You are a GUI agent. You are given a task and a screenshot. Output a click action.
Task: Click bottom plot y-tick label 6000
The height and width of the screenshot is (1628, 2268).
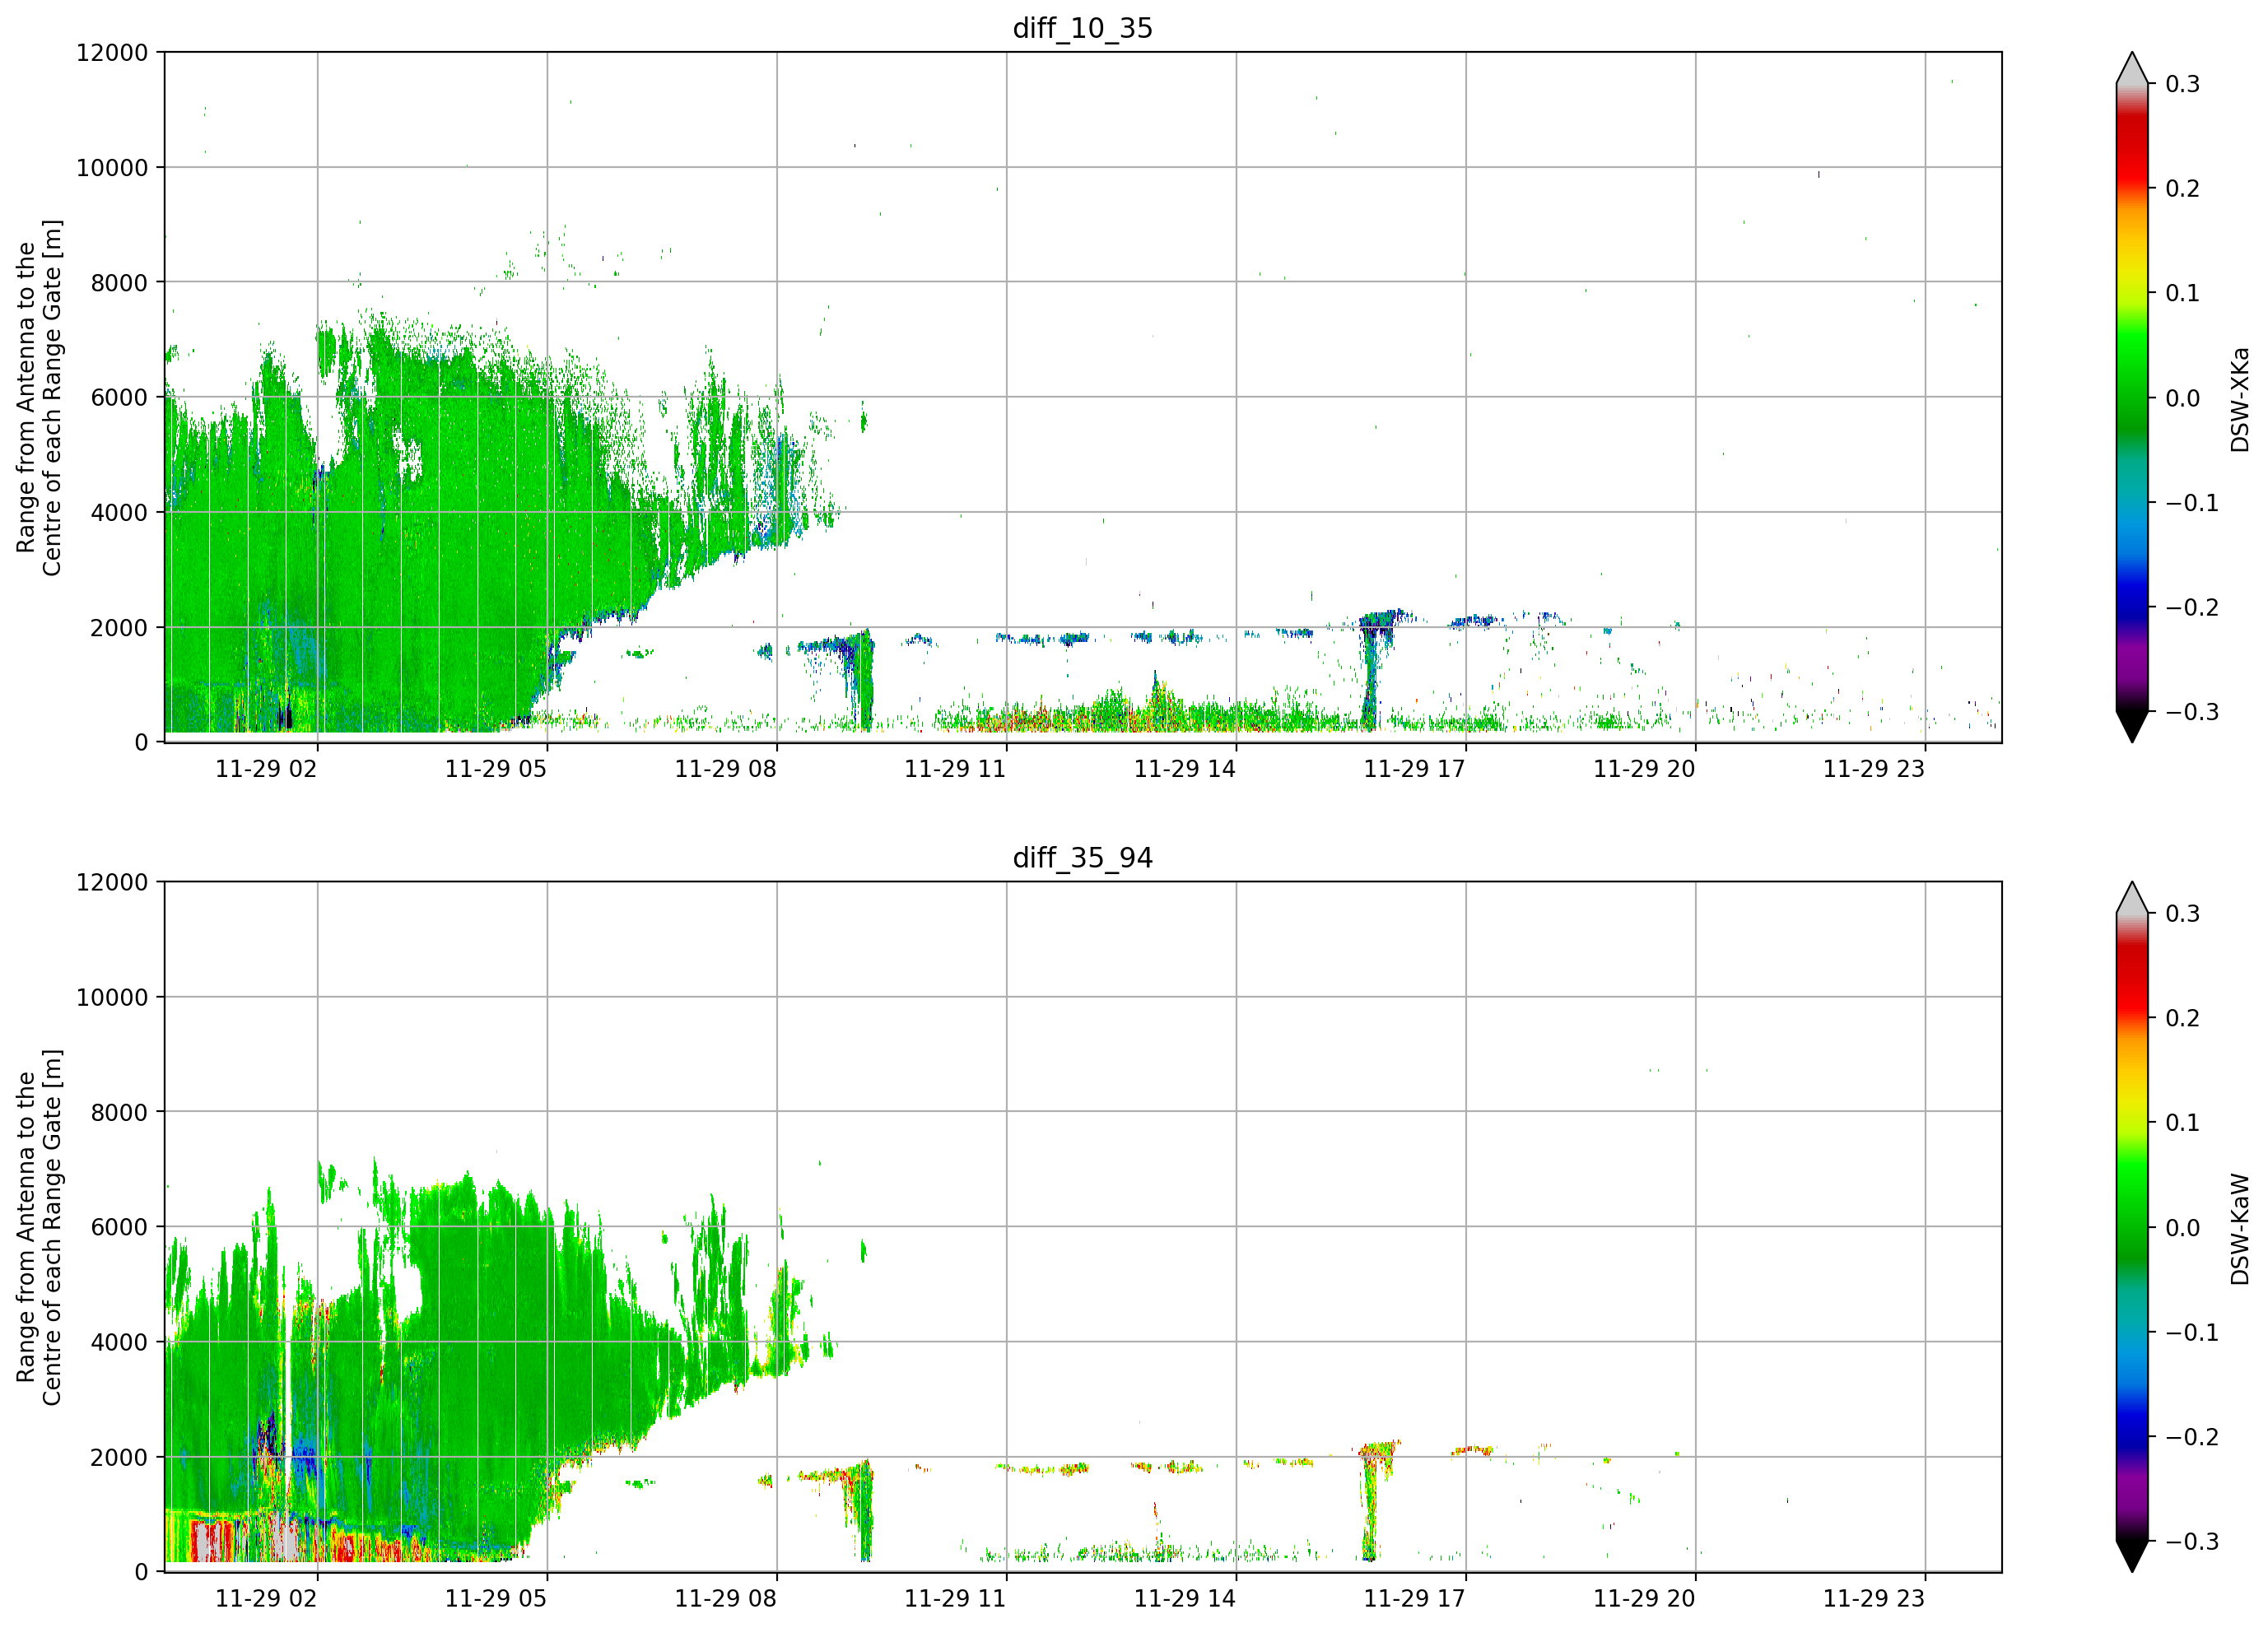(119, 1227)
